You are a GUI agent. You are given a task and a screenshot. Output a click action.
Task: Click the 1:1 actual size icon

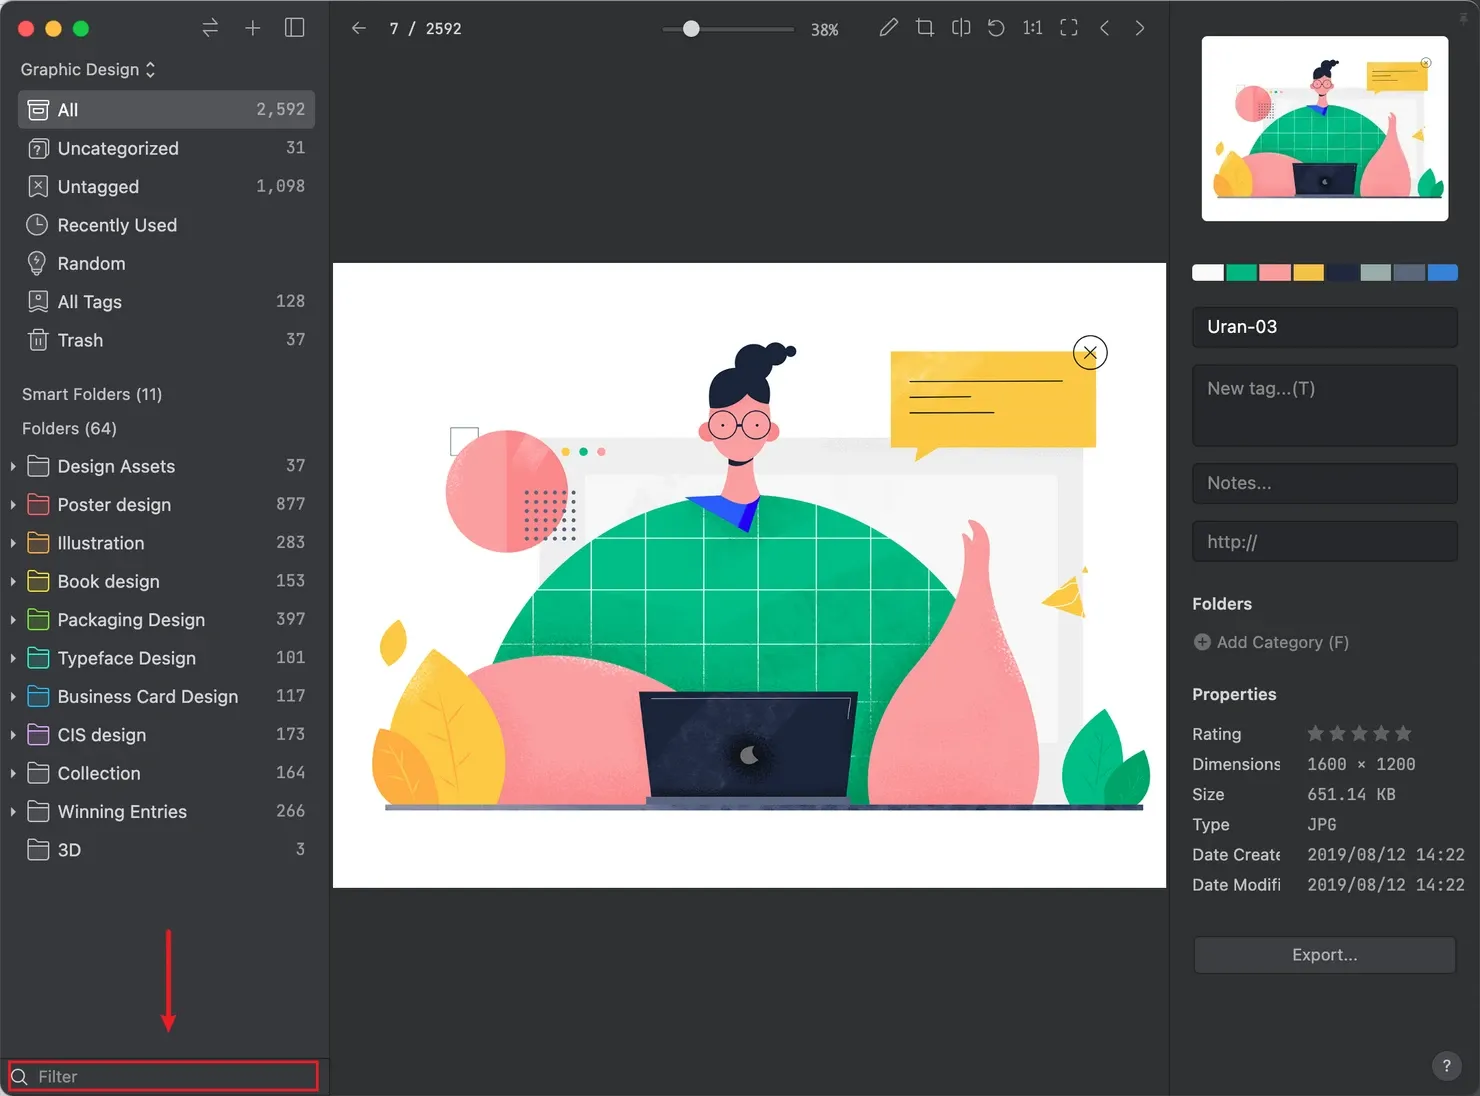pos(1032,28)
